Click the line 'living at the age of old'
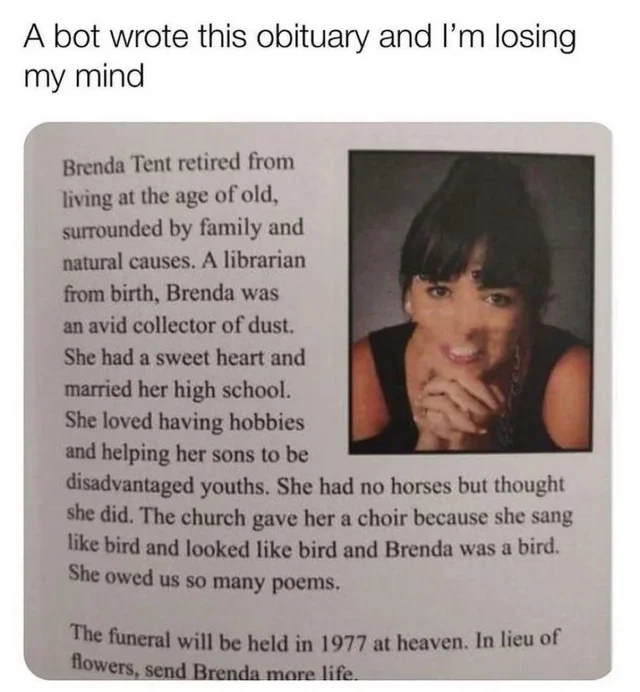 [170, 196]
